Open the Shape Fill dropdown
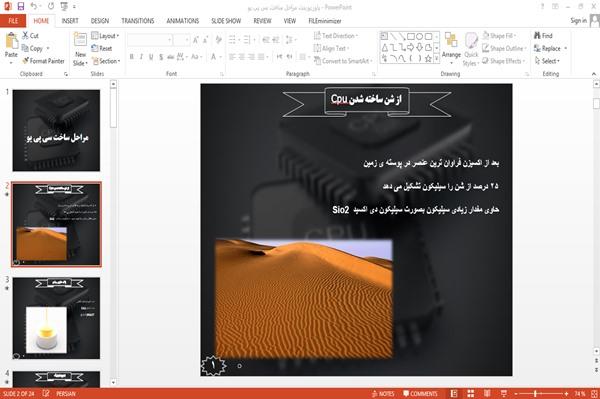 point(499,36)
